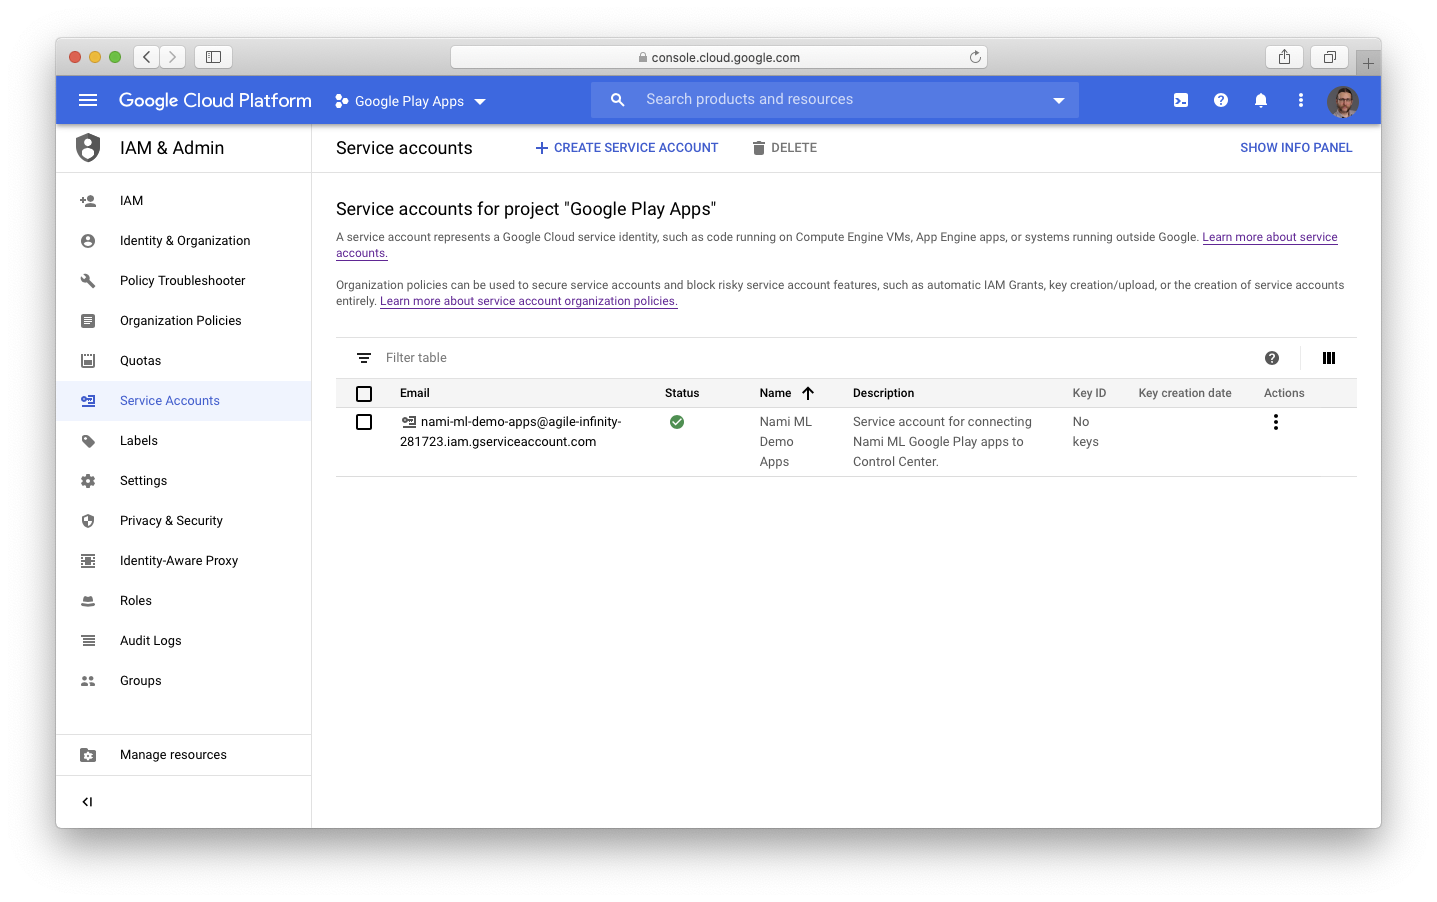Viewport: 1437px width, 902px height.
Task: Focus the Search products and resources field
Action: [835, 100]
